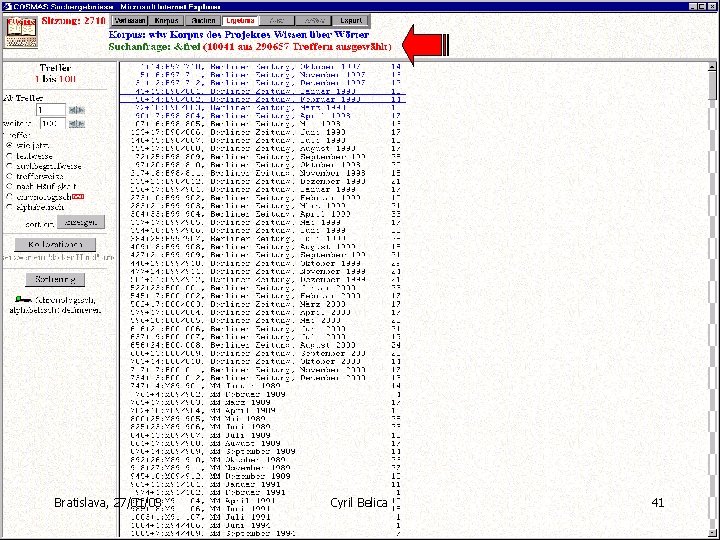Viewport: 720px width, 540px height.
Task: Select the 'suchbegriffweise' radio option
Action: [x=9, y=166]
